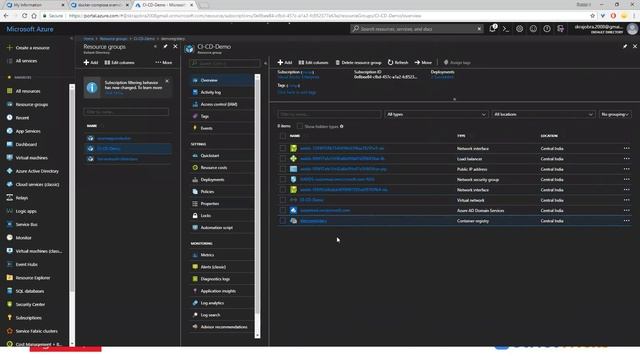Open Monitor icon in sidebar
Screen dimensions: 640x360
(x=9, y=238)
